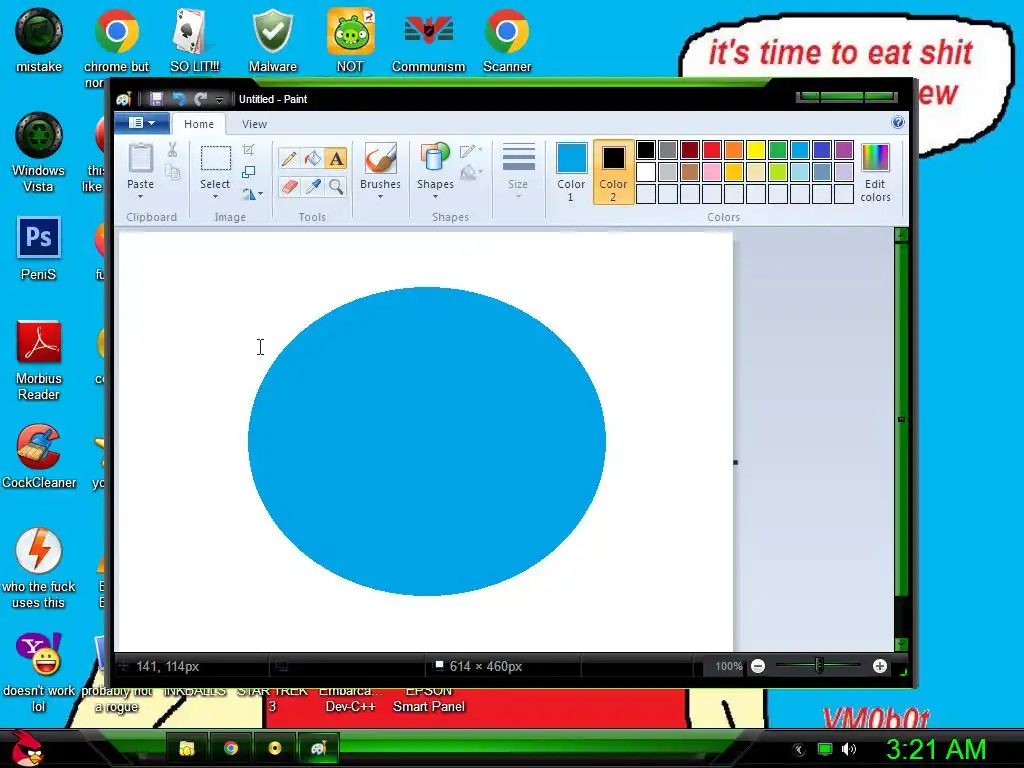Screen dimensions: 1024x768
Task: Click the folder icon in taskbar
Action: 187,748
